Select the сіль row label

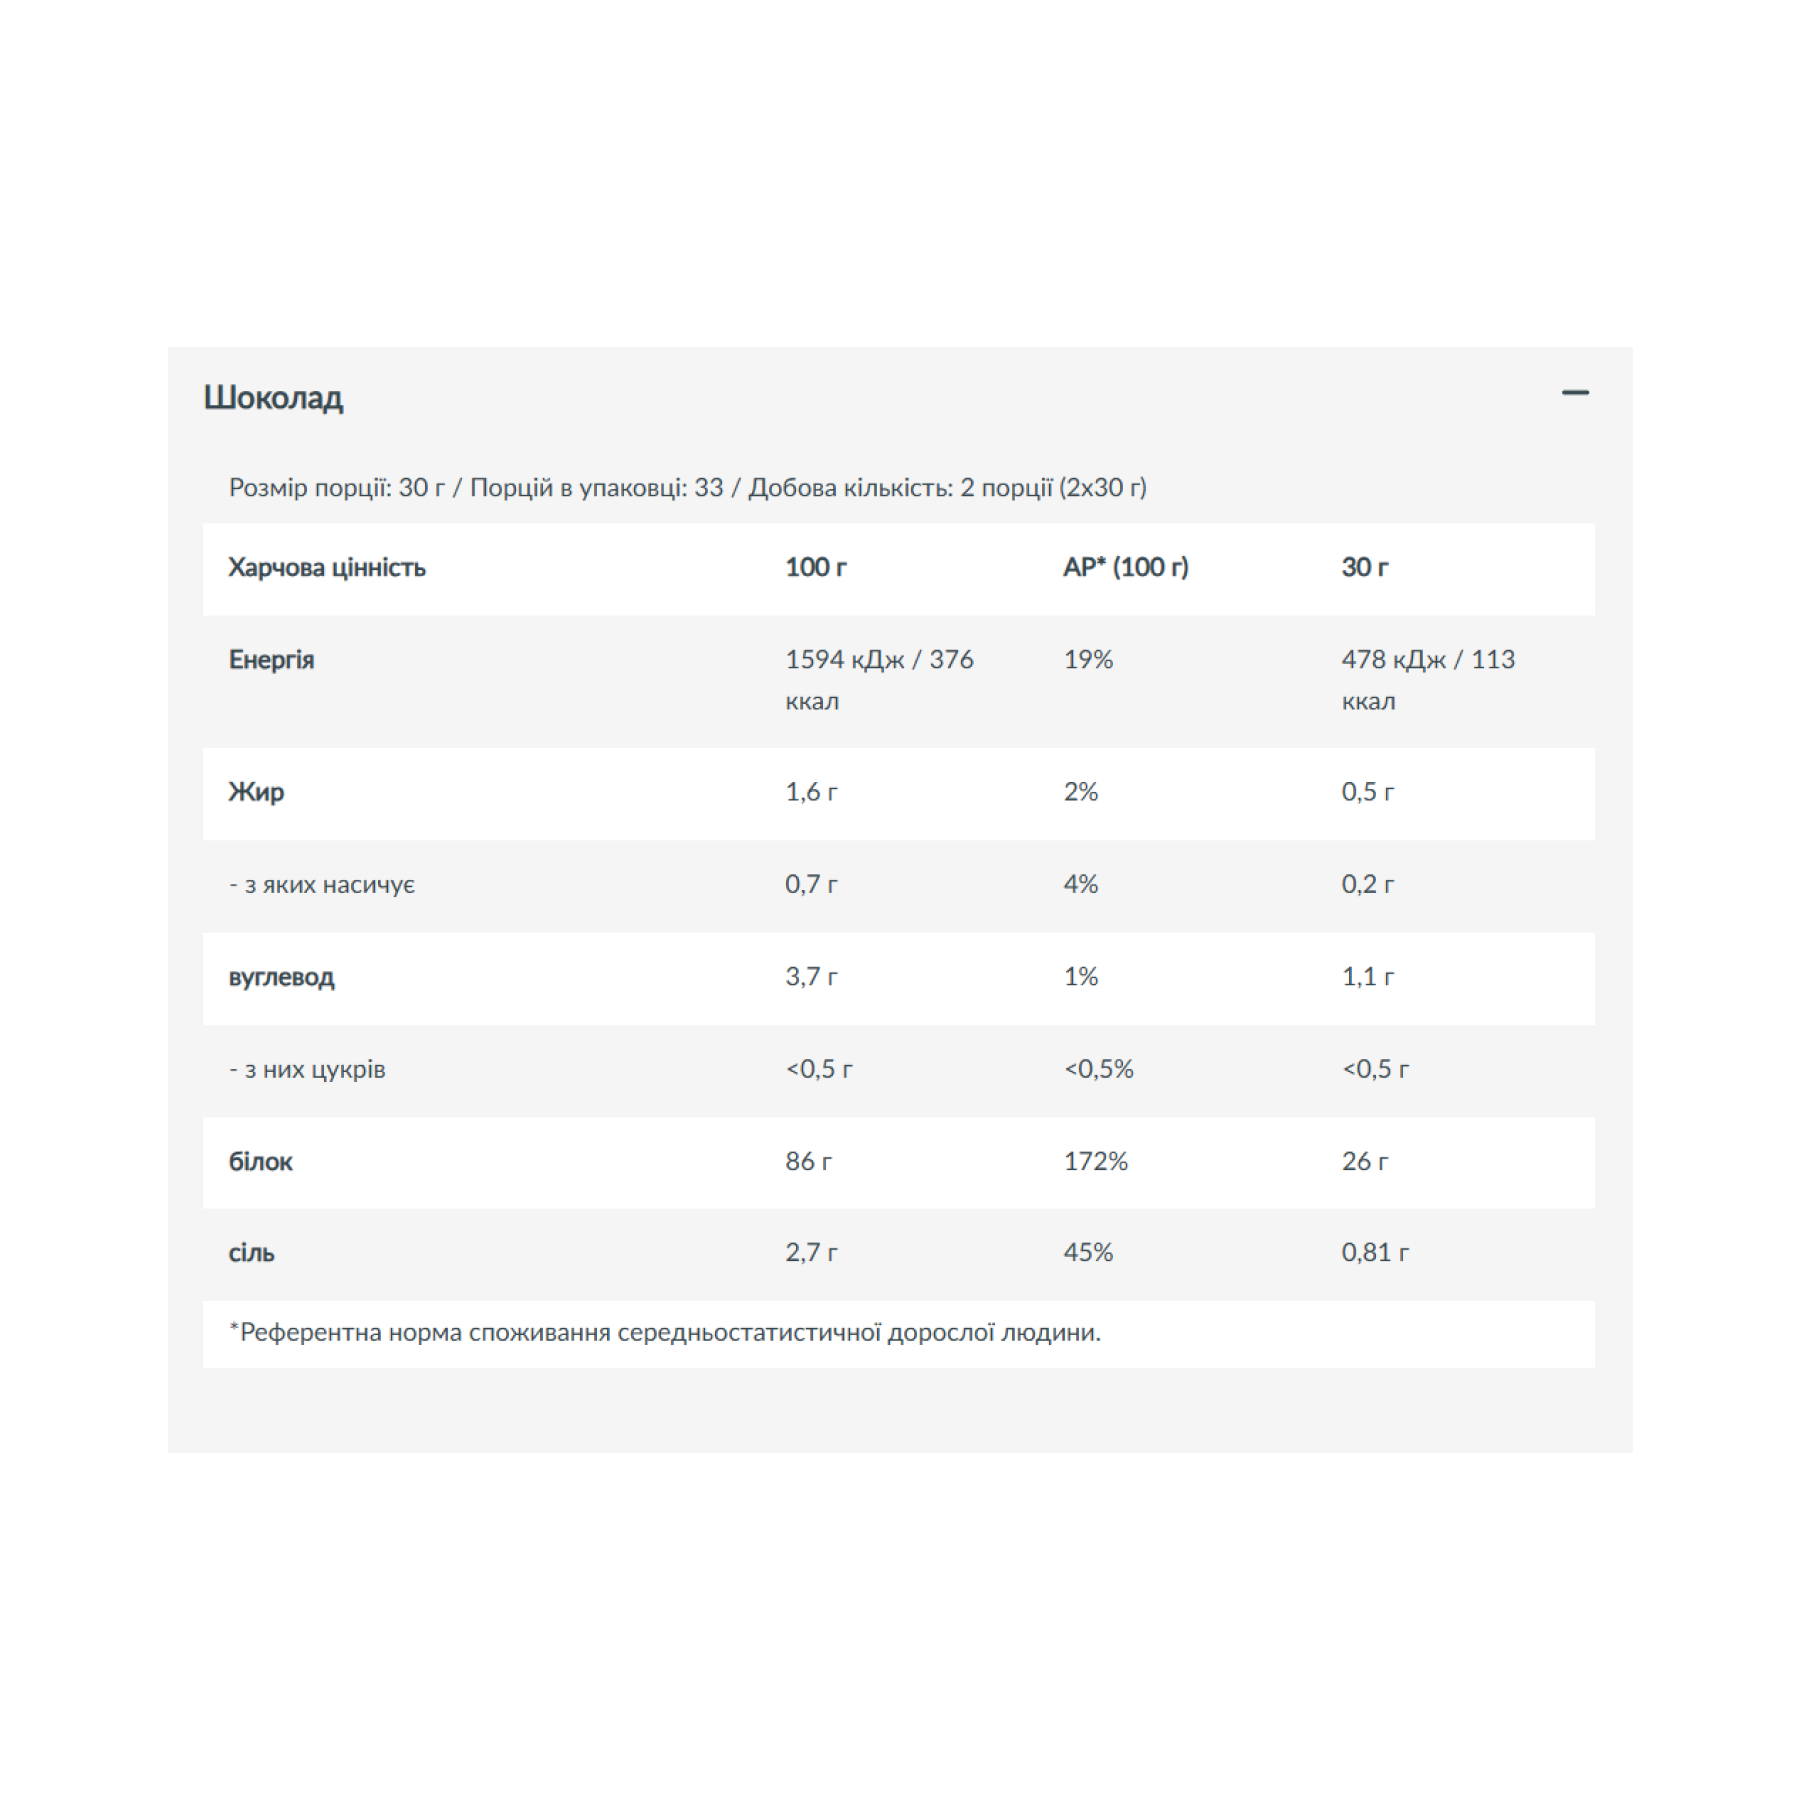click(x=251, y=1253)
